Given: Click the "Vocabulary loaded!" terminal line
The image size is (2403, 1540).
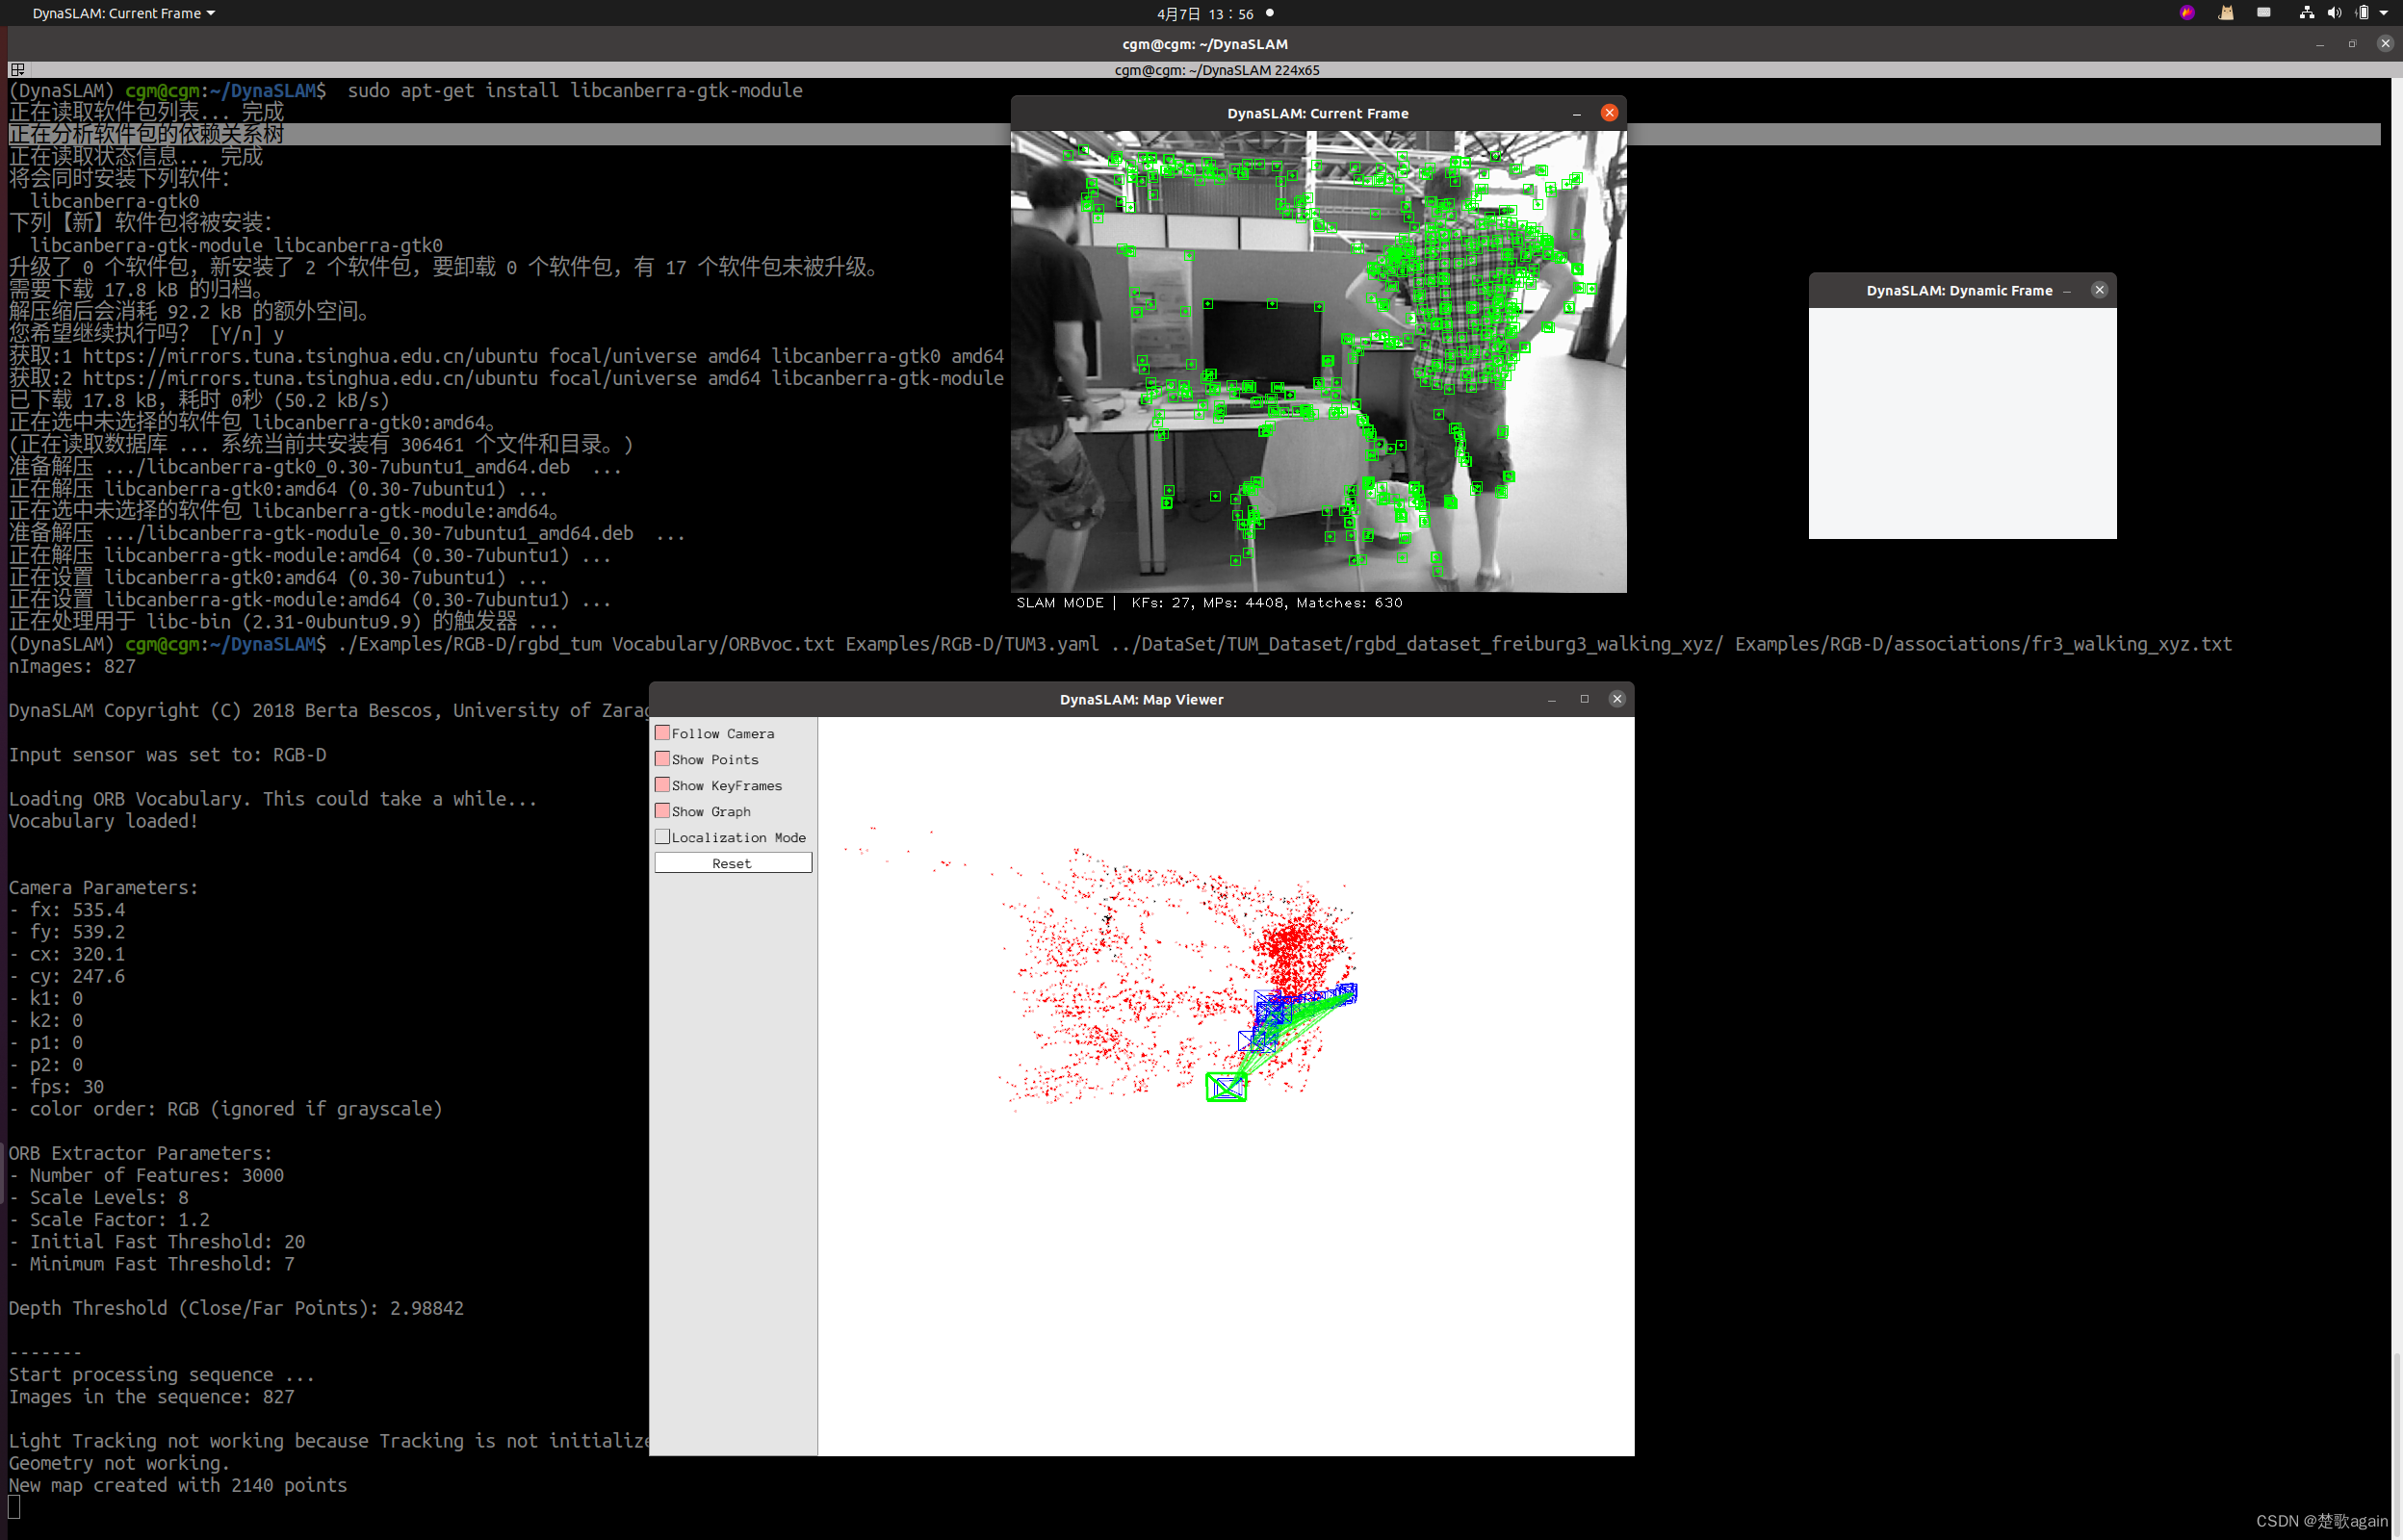Looking at the screenshot, I should click(x=104, y=822).
